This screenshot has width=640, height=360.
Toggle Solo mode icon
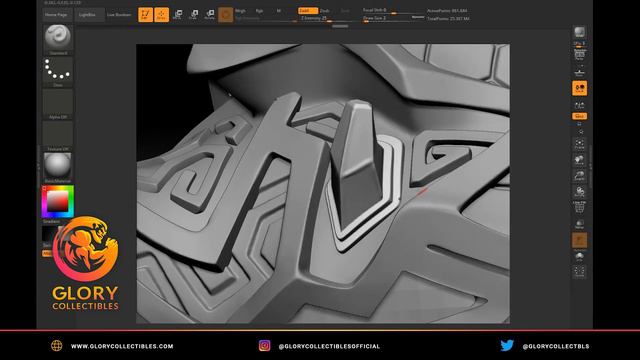coord(579,256)
